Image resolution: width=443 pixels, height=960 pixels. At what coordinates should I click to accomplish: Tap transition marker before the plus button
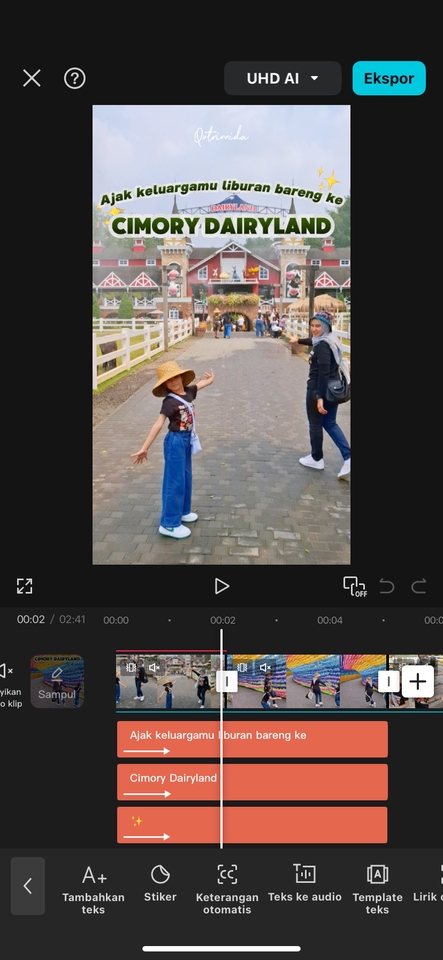click(389, 681)
